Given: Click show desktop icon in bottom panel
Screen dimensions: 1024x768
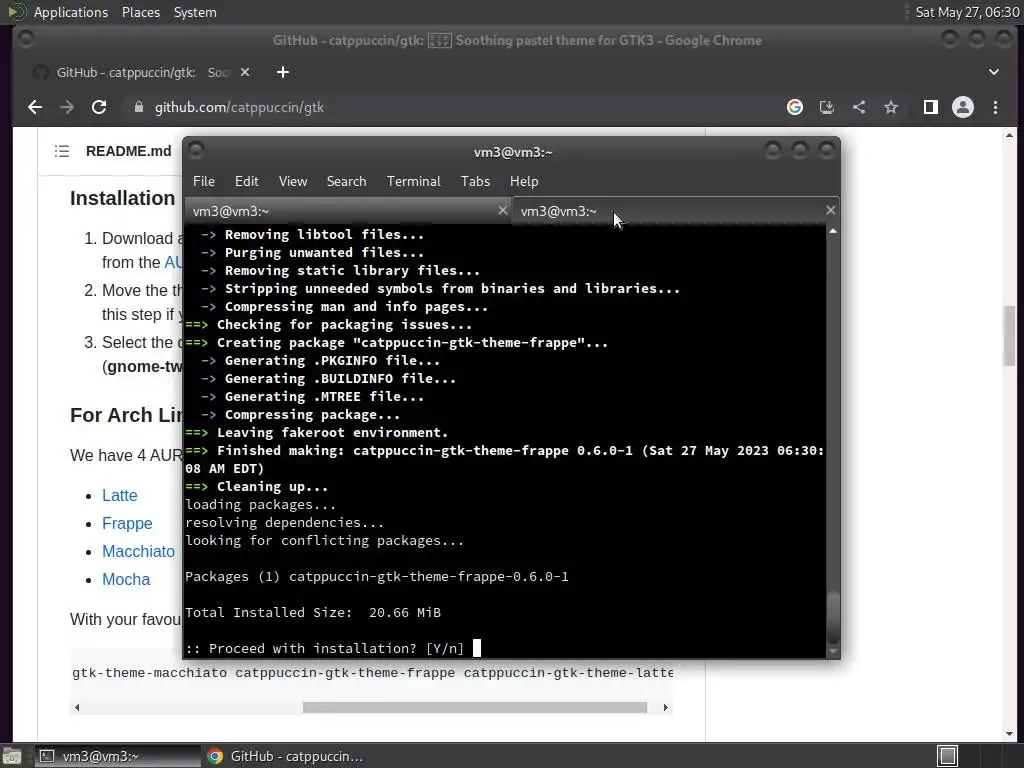Looking at the screenshot, I should (x=12, y=756).
